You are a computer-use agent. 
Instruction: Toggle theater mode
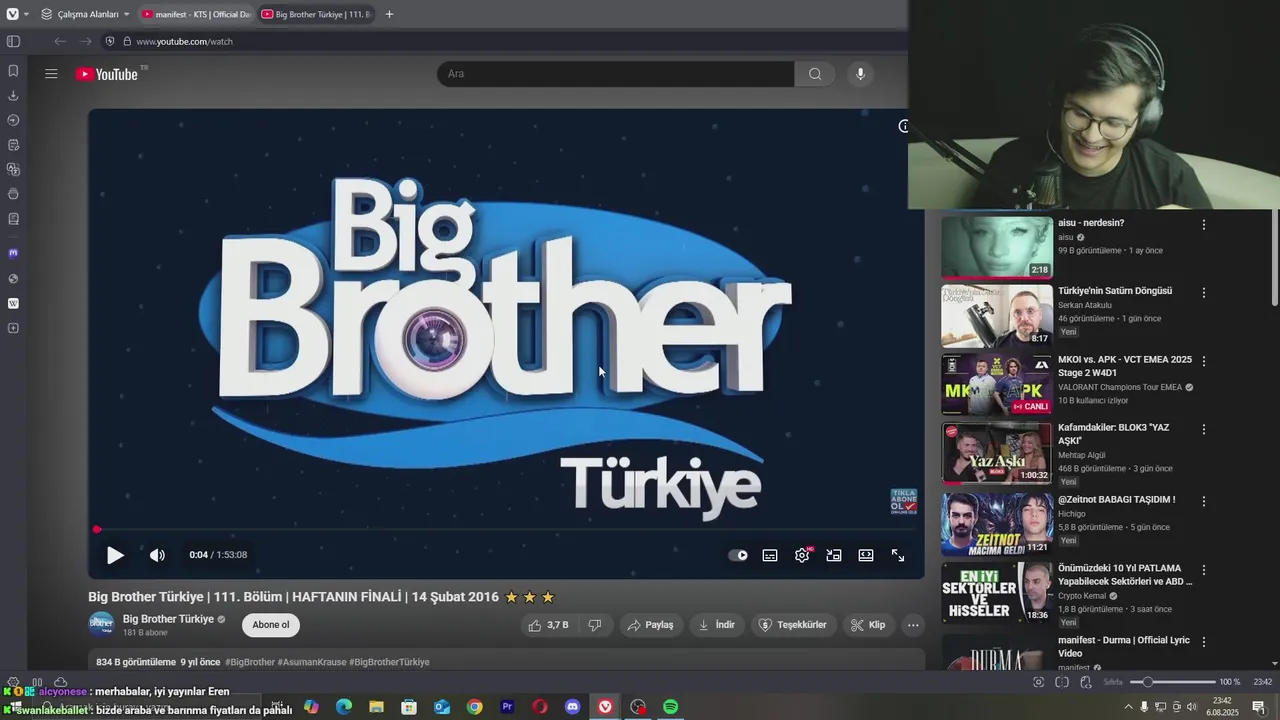[x=866, y=555]
